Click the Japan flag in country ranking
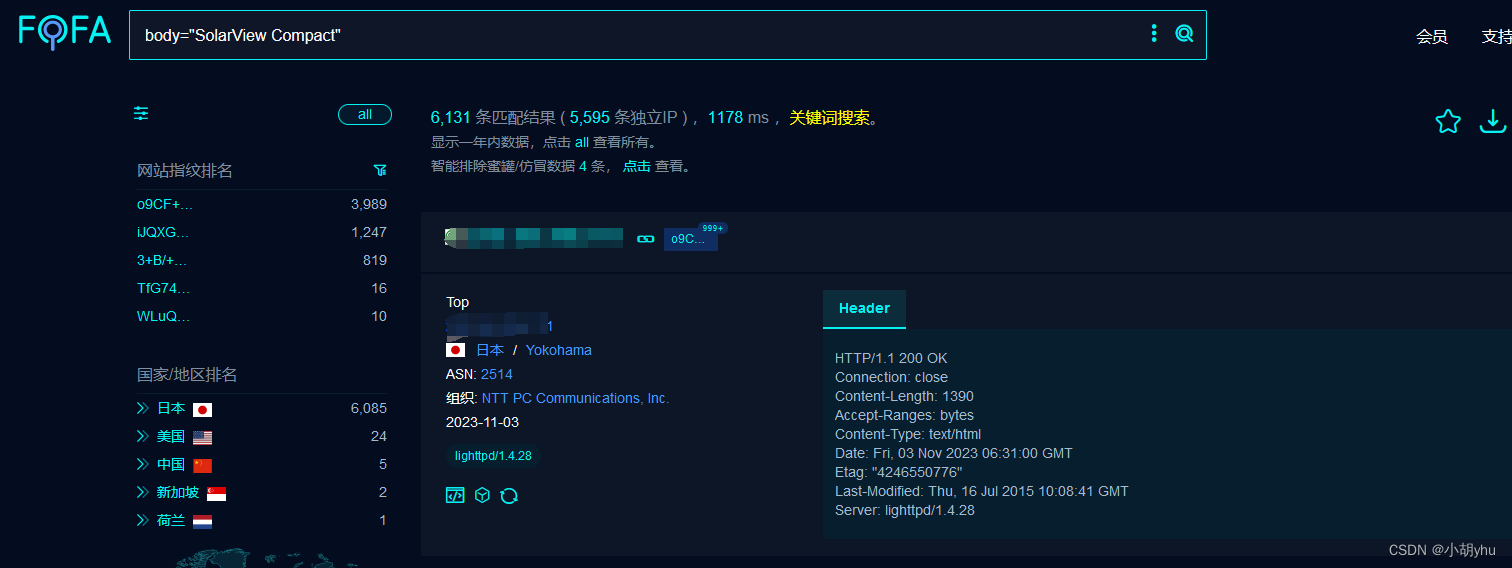1512x568 pixels. (x=202, y=409)
